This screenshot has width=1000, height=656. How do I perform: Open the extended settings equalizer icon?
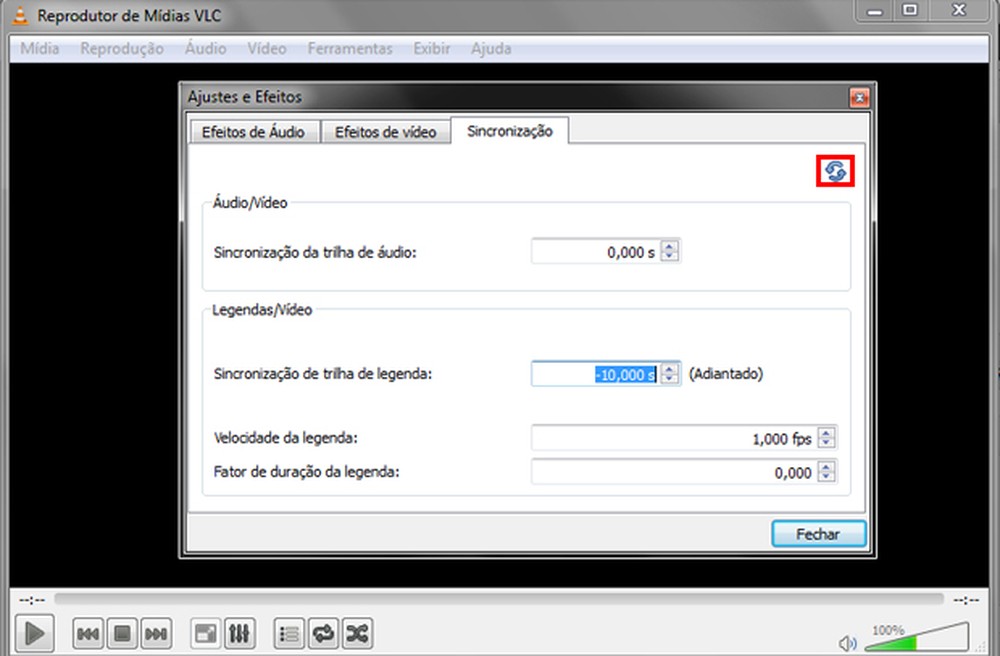point(240,633)
